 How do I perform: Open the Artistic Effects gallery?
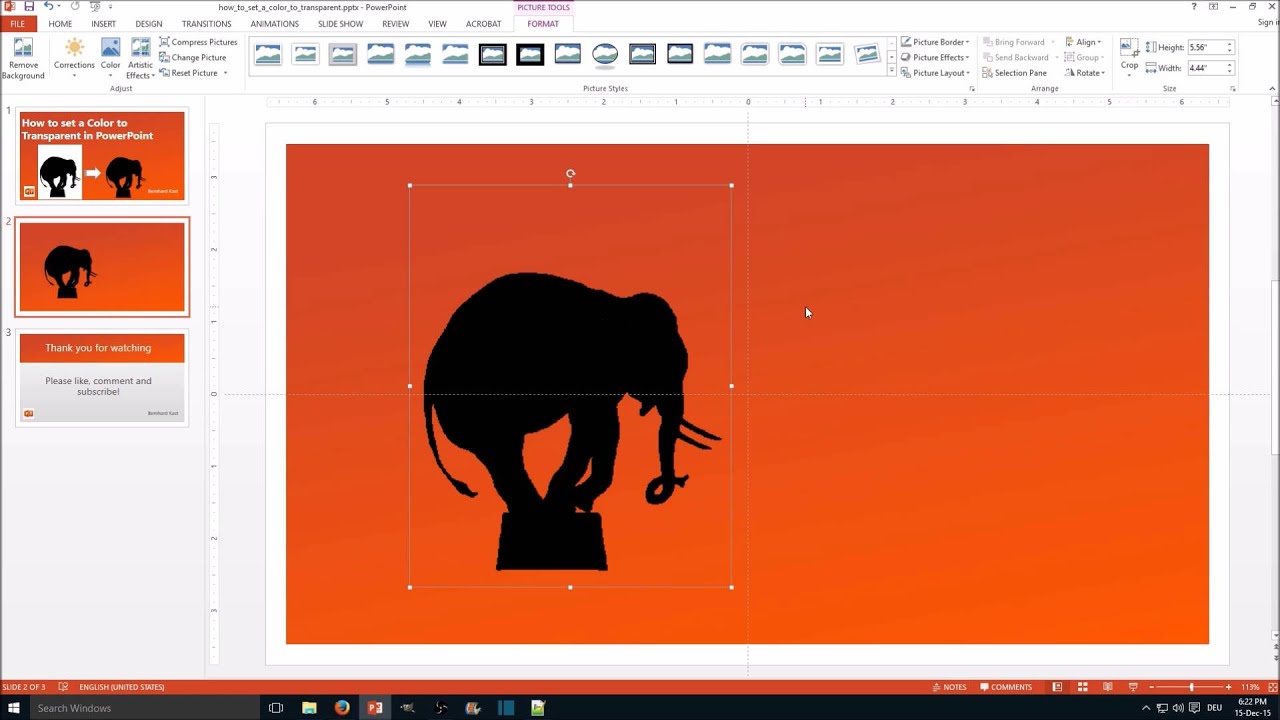140,59
